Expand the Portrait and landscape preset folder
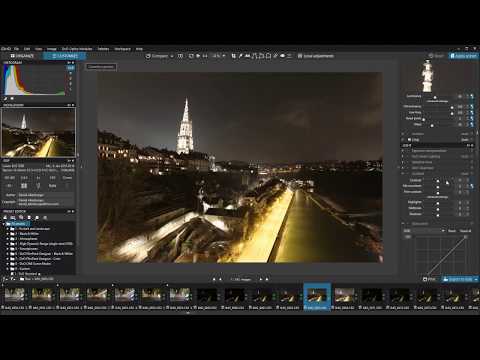This screenshot has height=360, width=480. point(8,229)
